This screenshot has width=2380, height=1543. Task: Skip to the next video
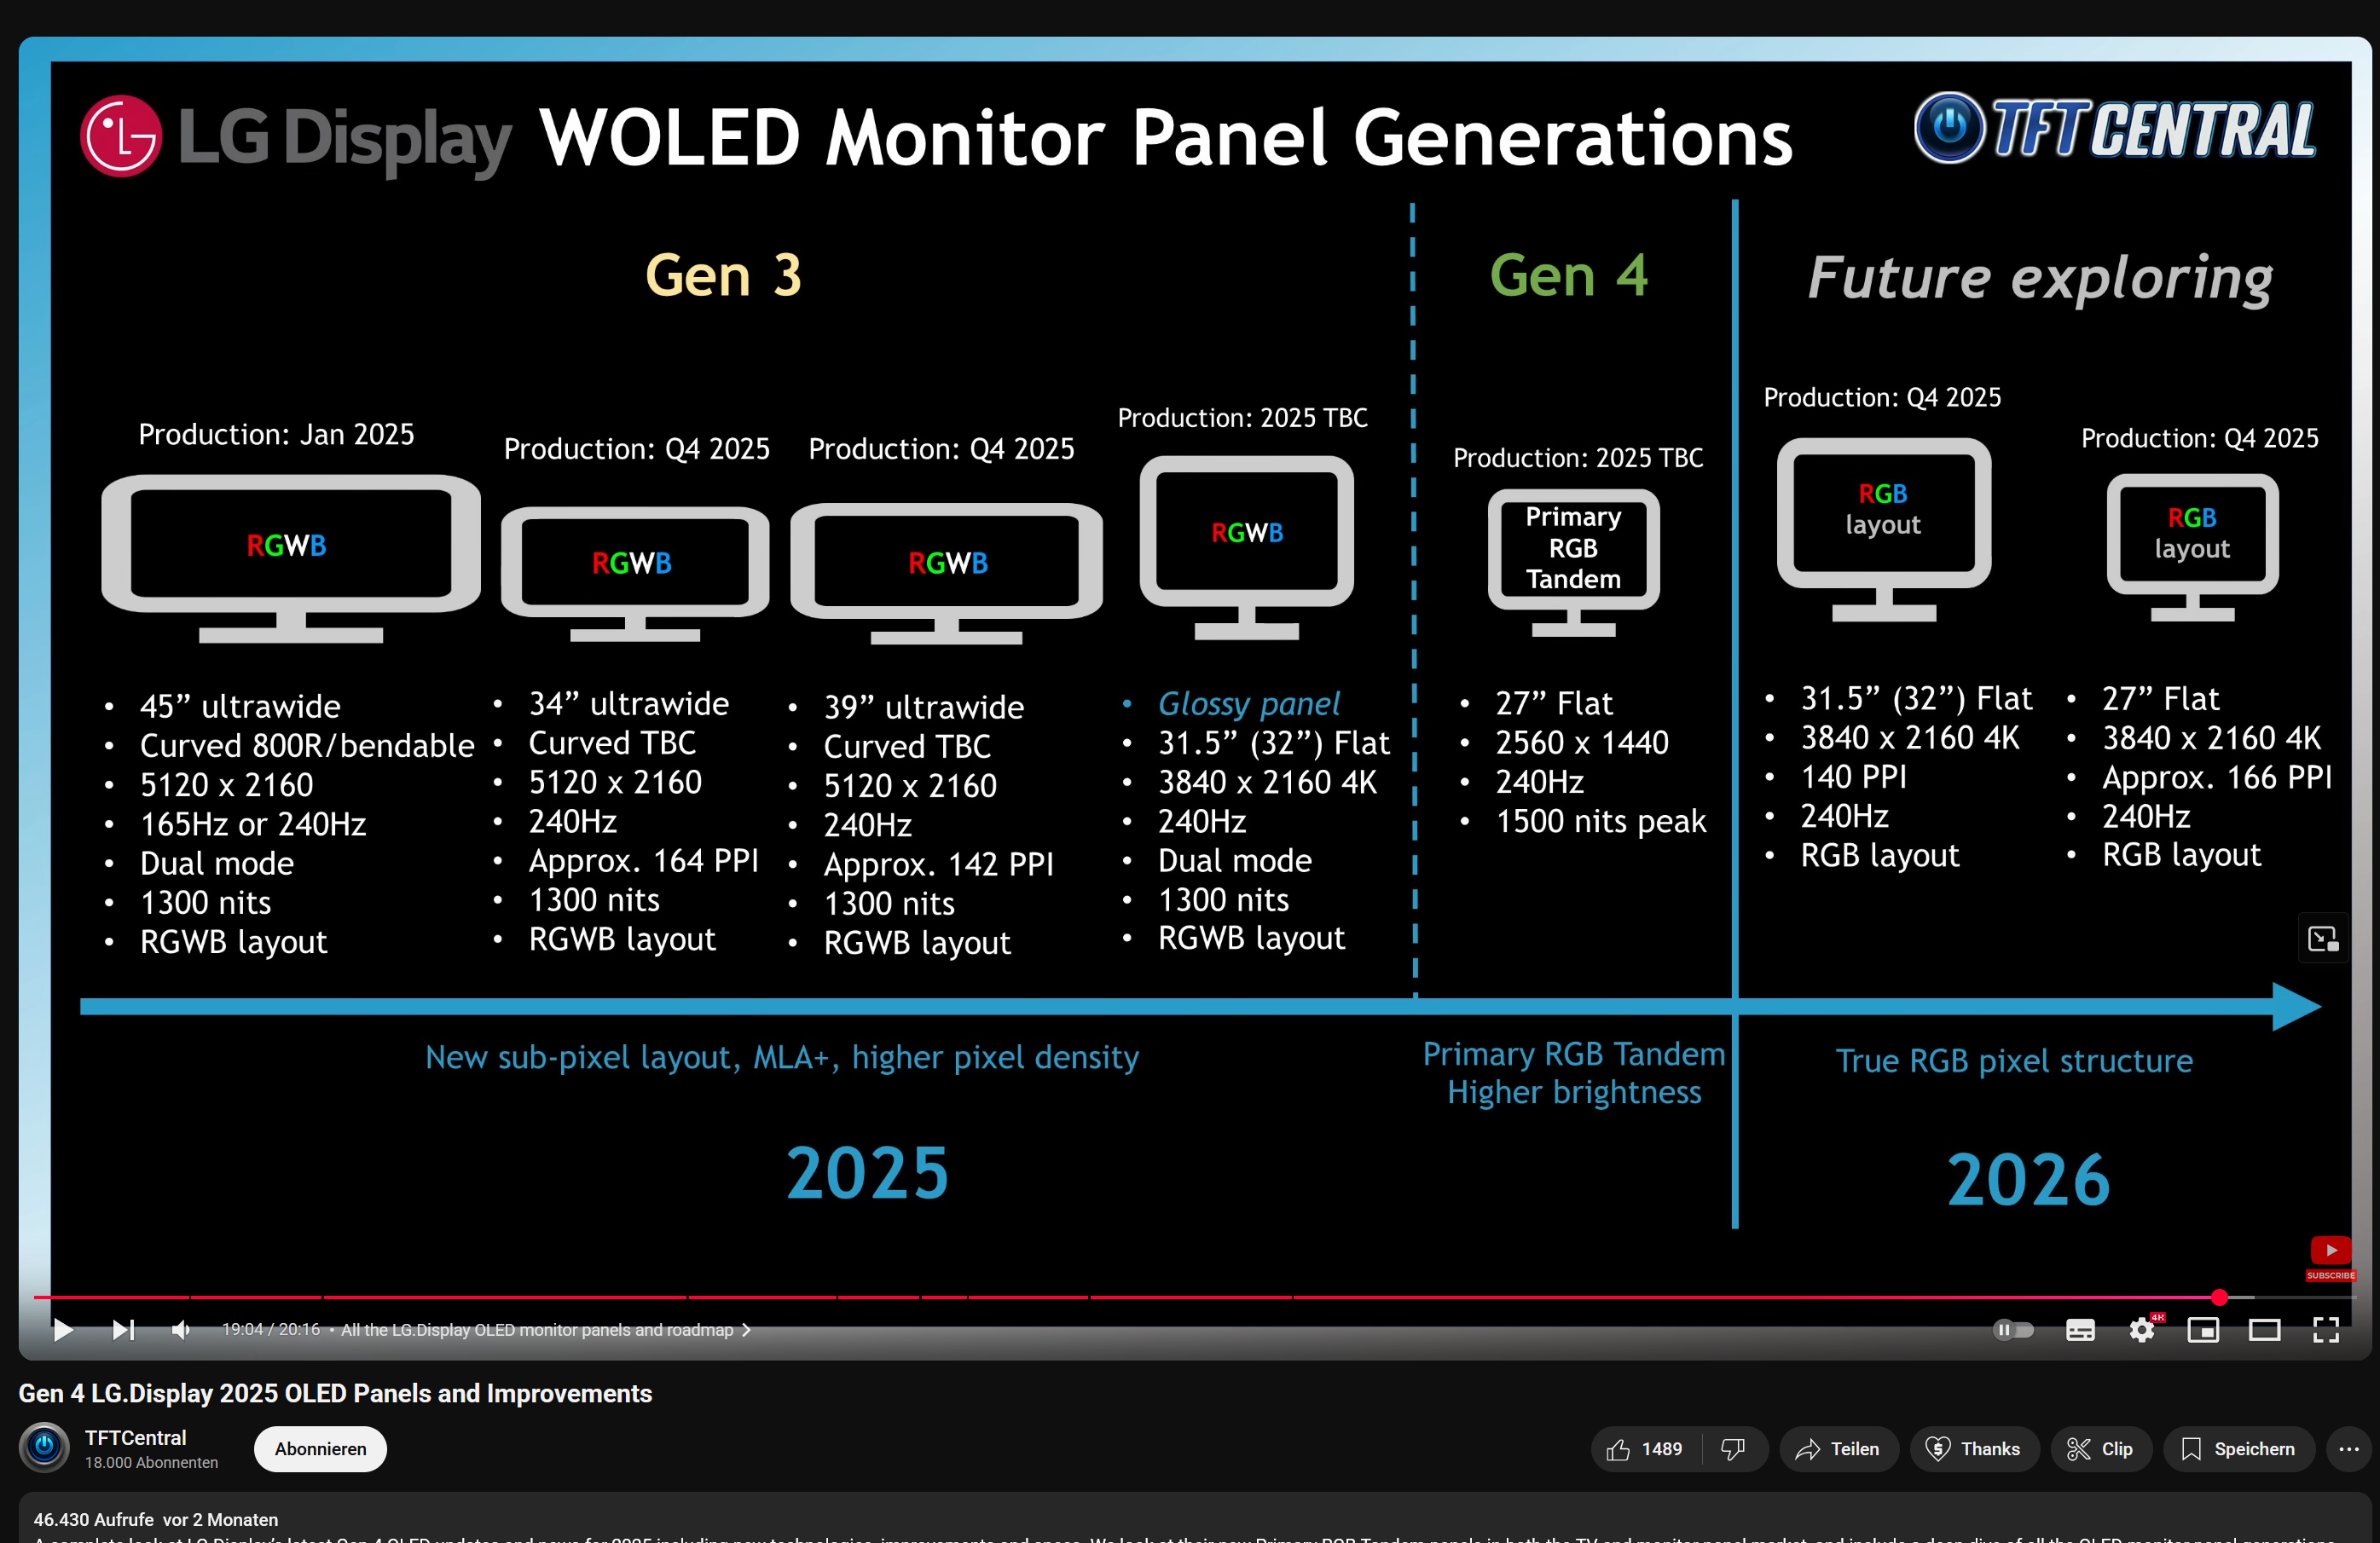[123, 1330]
